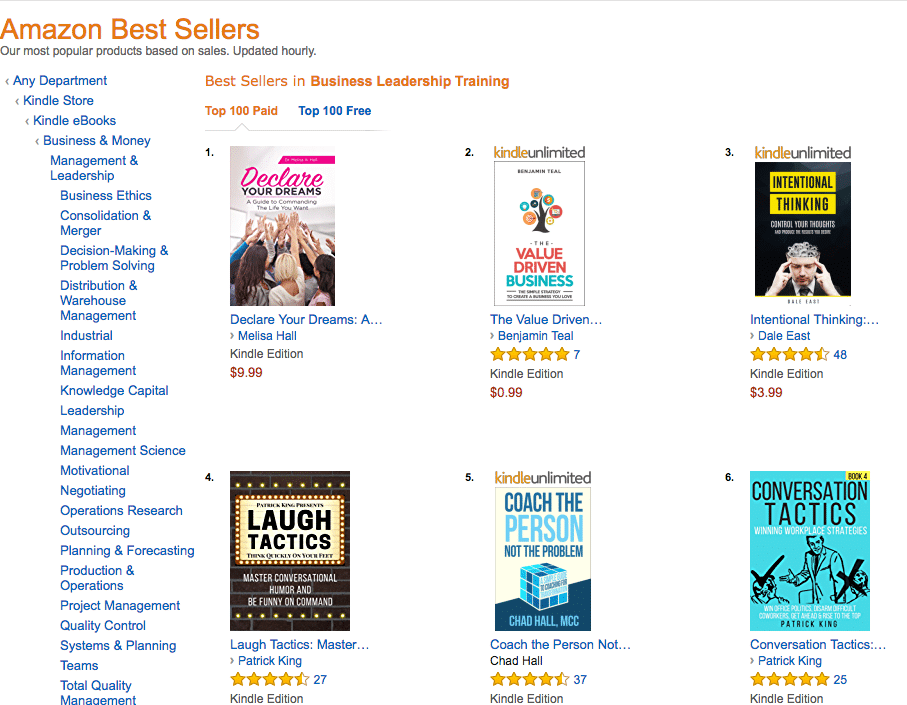Navigate up to Kindle Store category
Image resolution: width=907 pixels, height=705 pixels.
[58, 101]
